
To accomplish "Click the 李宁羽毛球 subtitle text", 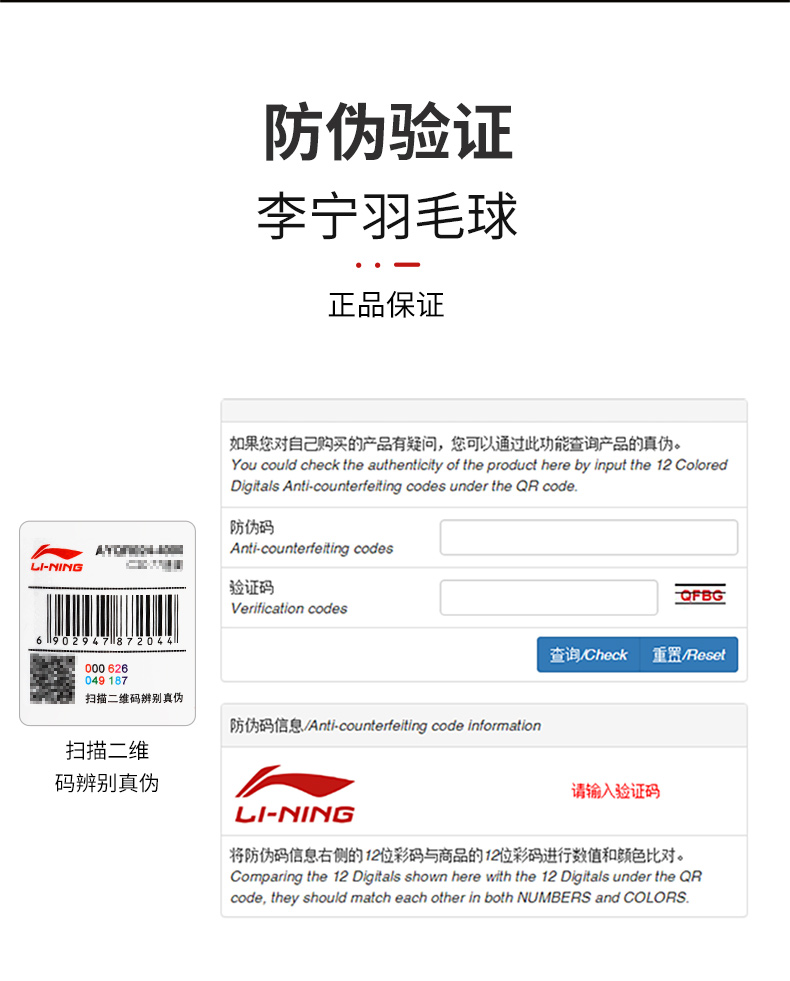I will click(387, 216).
